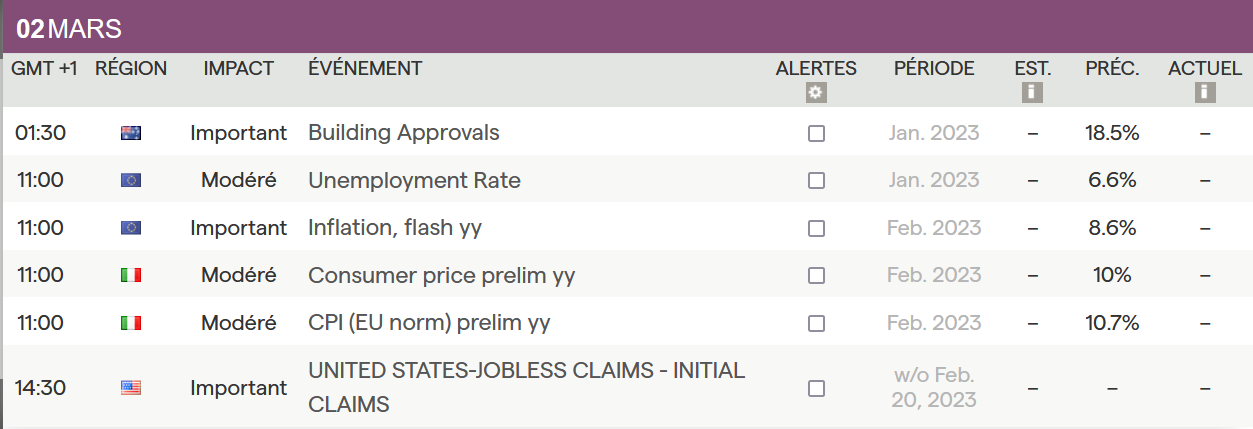
Task: Click Australia flag on Building Approvals row
Action: click(x=131, y=133)
